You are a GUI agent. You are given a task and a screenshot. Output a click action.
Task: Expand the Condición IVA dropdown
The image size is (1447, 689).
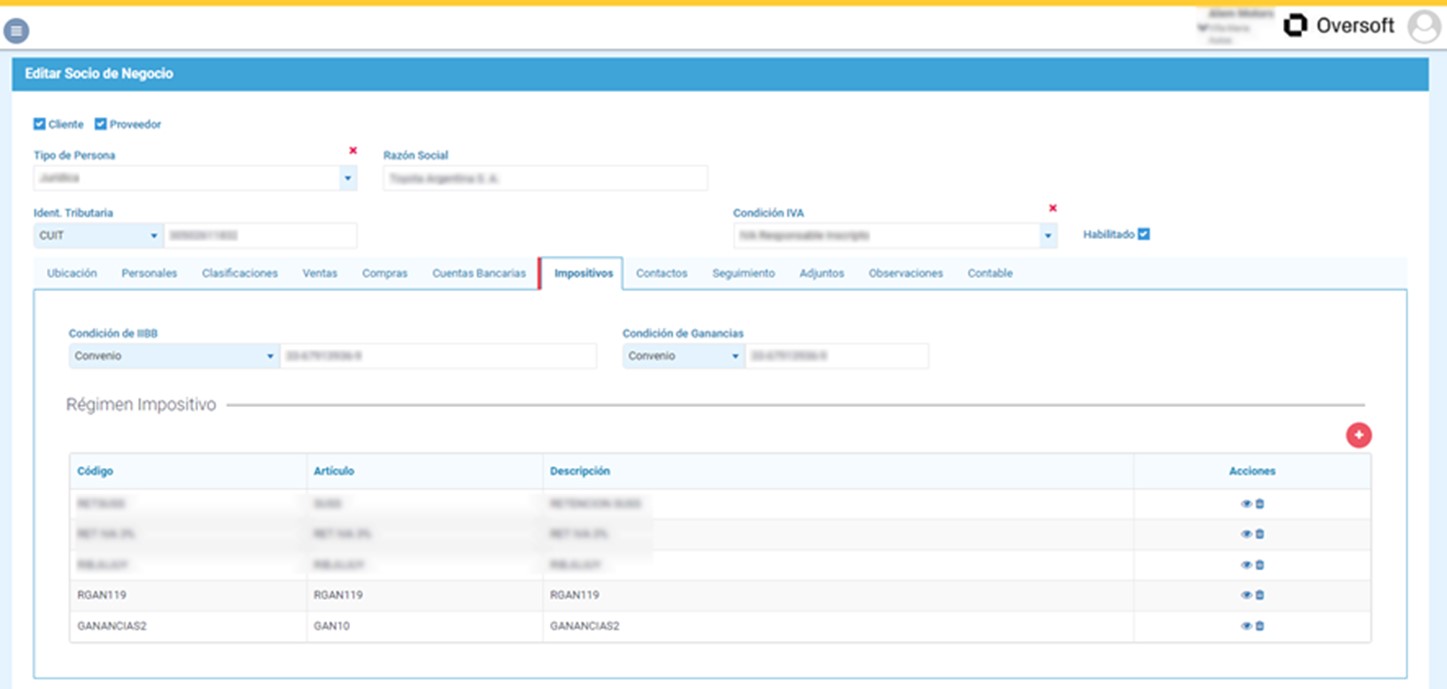tap(1048, 236)
